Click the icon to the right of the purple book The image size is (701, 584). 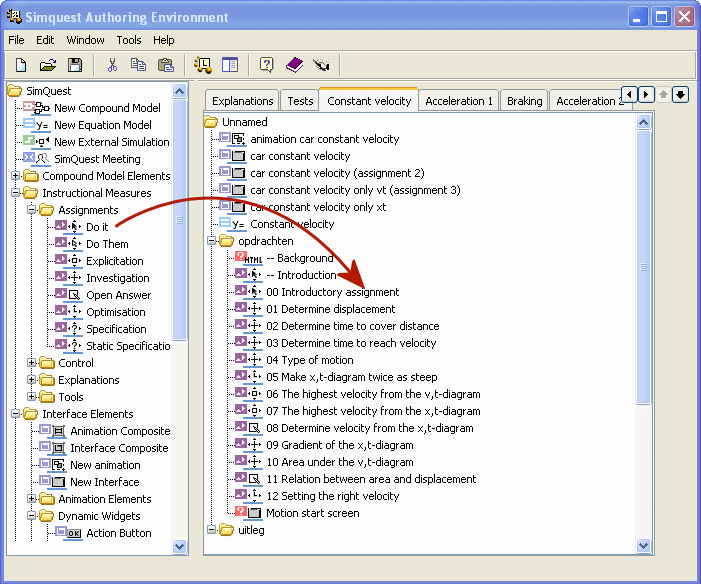(x=321, y=65)
